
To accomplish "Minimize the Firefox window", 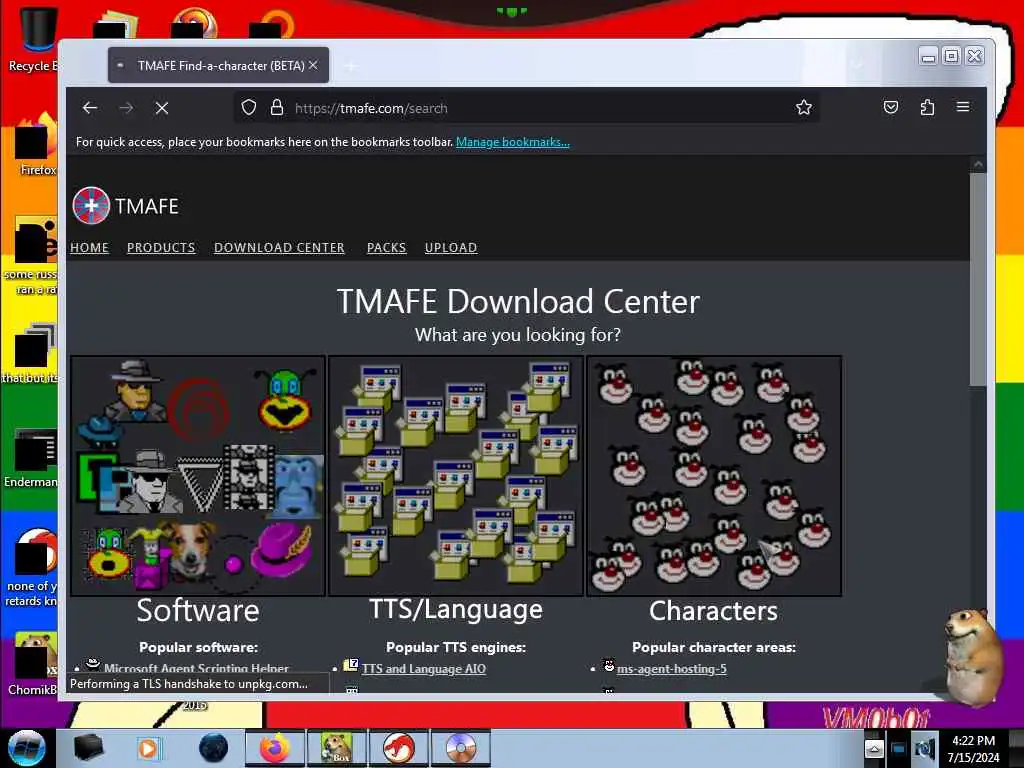I will (x=928, y=56).
